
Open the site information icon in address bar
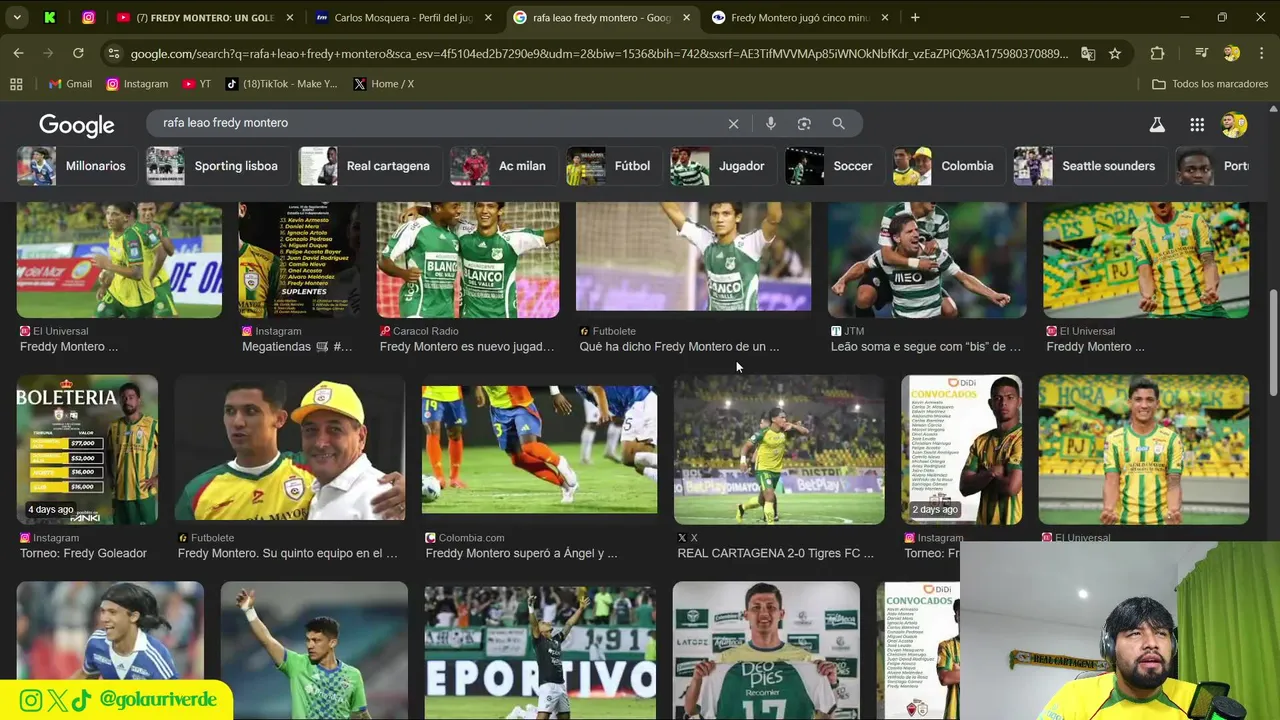[x=113, y=54]
